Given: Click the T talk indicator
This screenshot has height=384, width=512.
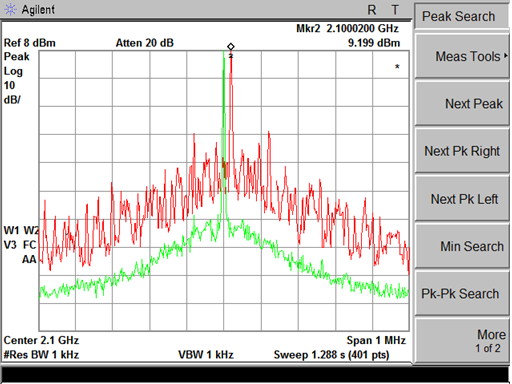Looking at the screenshot, I should [395, 10].
